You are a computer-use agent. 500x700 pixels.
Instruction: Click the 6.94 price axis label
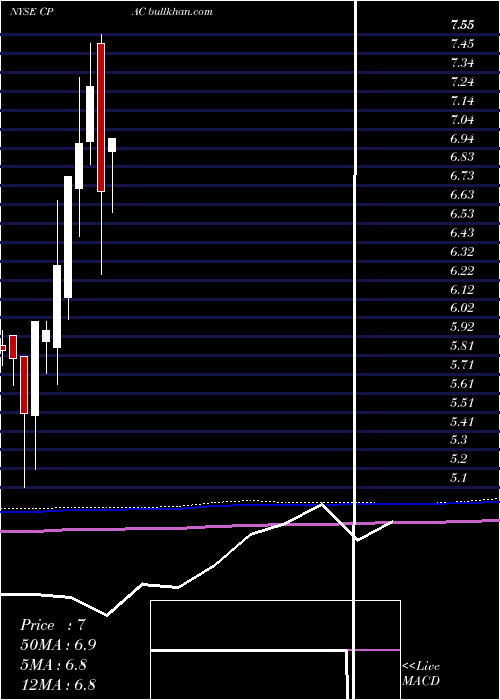(x=462, y=138)
